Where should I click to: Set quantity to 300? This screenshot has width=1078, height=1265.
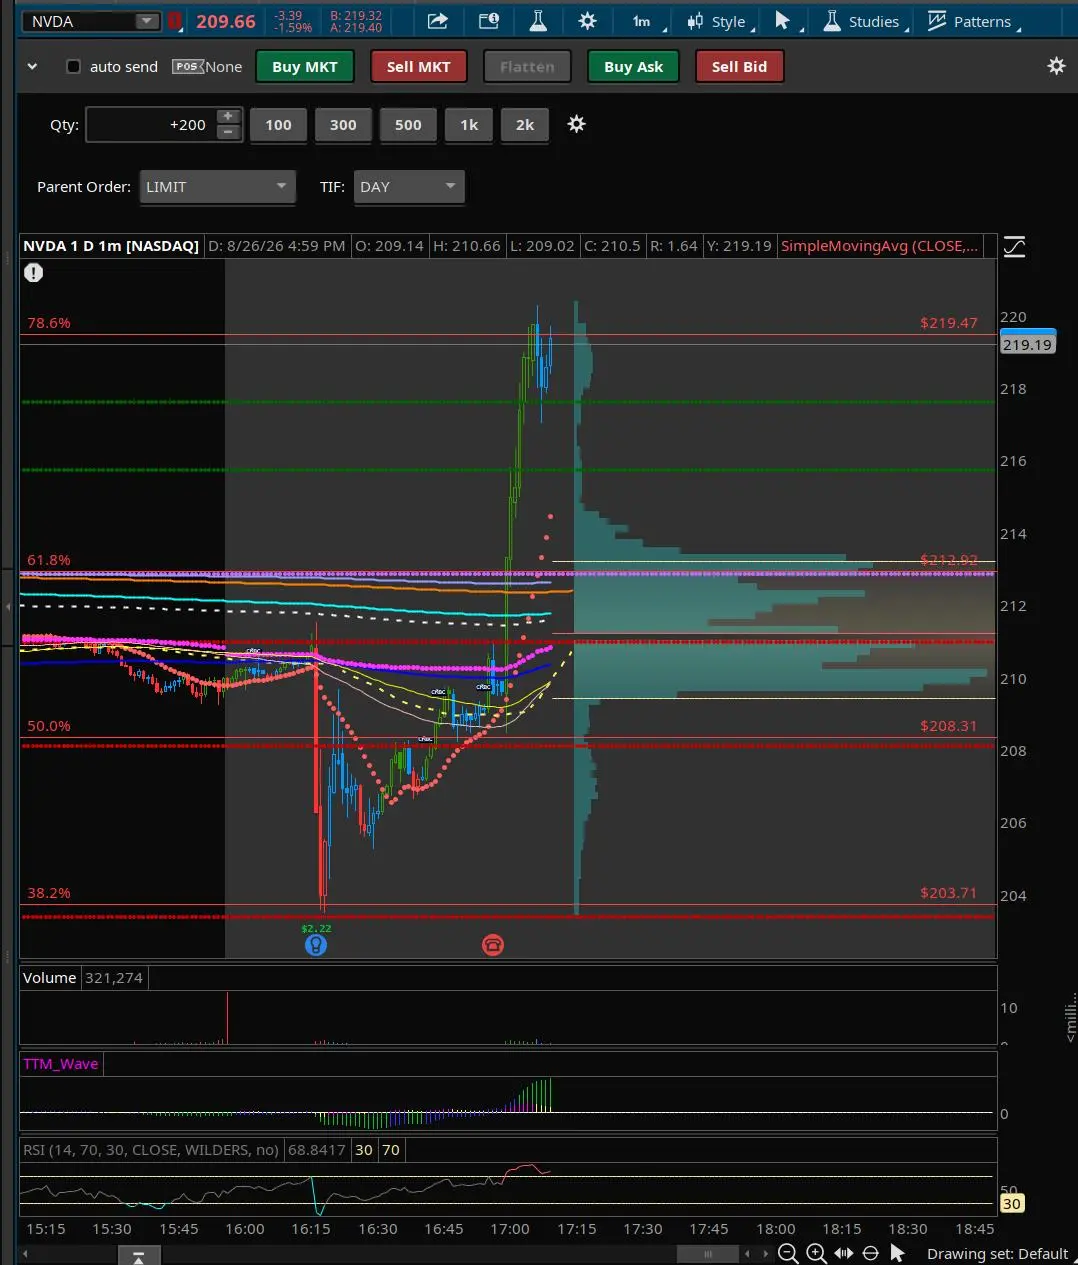[343, 125]
